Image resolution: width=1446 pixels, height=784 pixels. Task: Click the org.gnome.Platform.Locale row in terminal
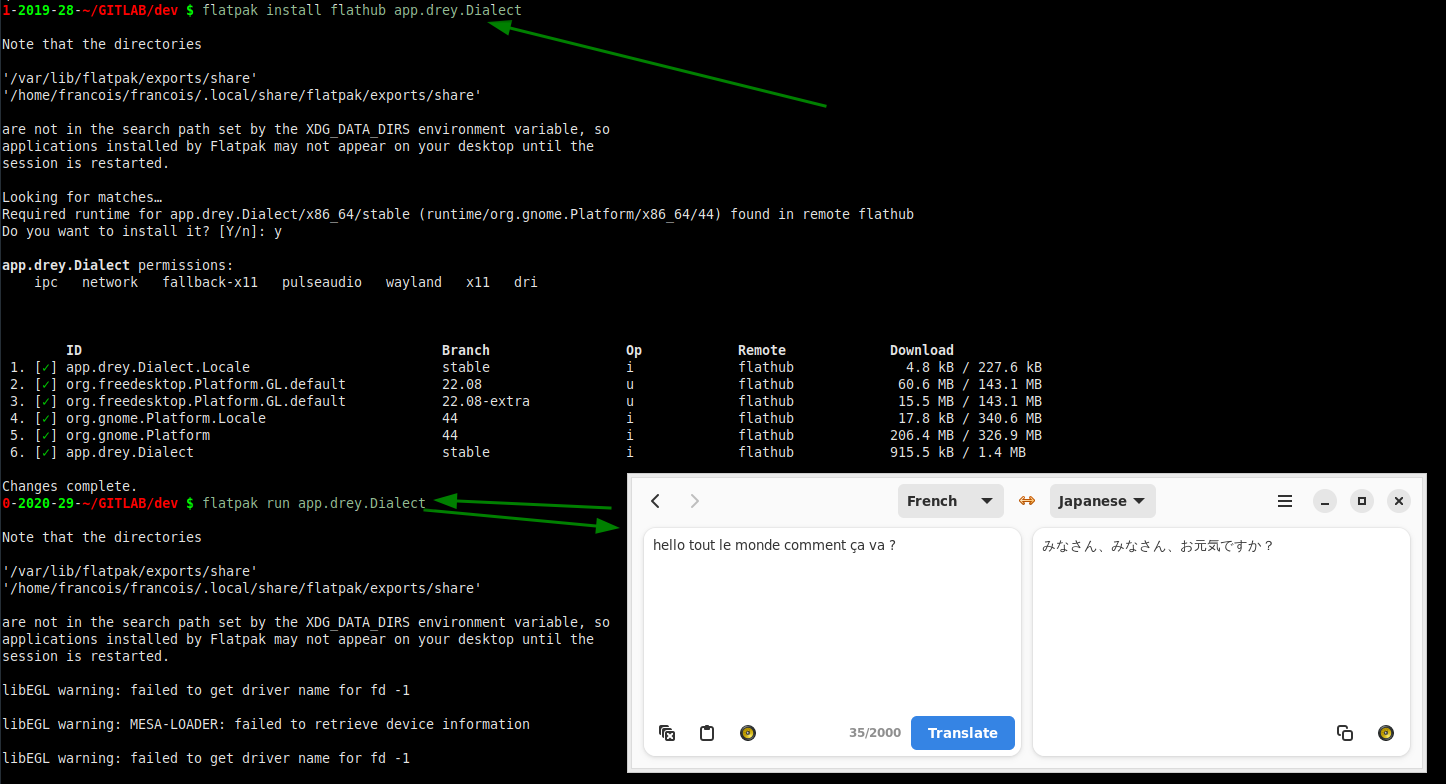click(166, 418)
